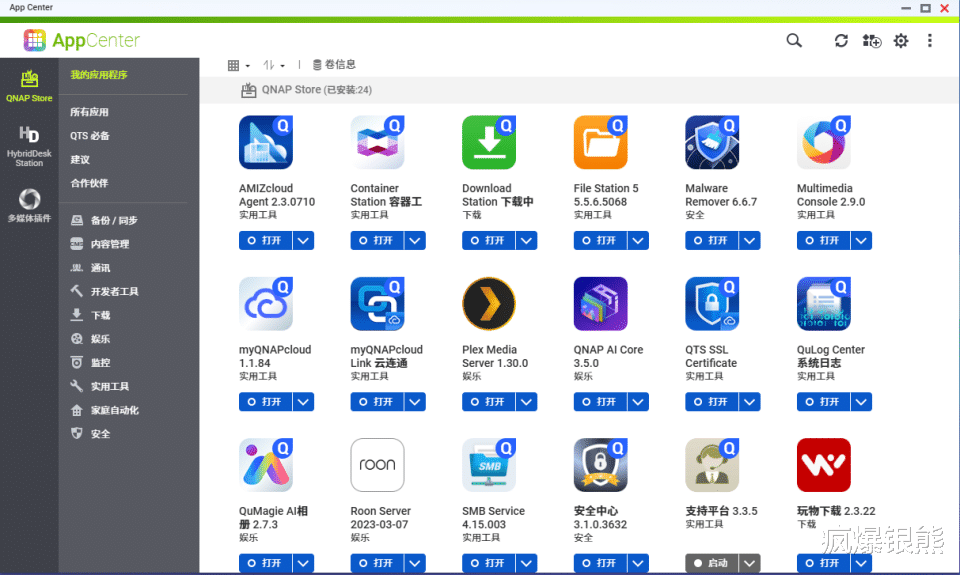The width and height of the screenshot is (960, 575).
Task: Open the sort order dropdown
Action: (274, 65)
